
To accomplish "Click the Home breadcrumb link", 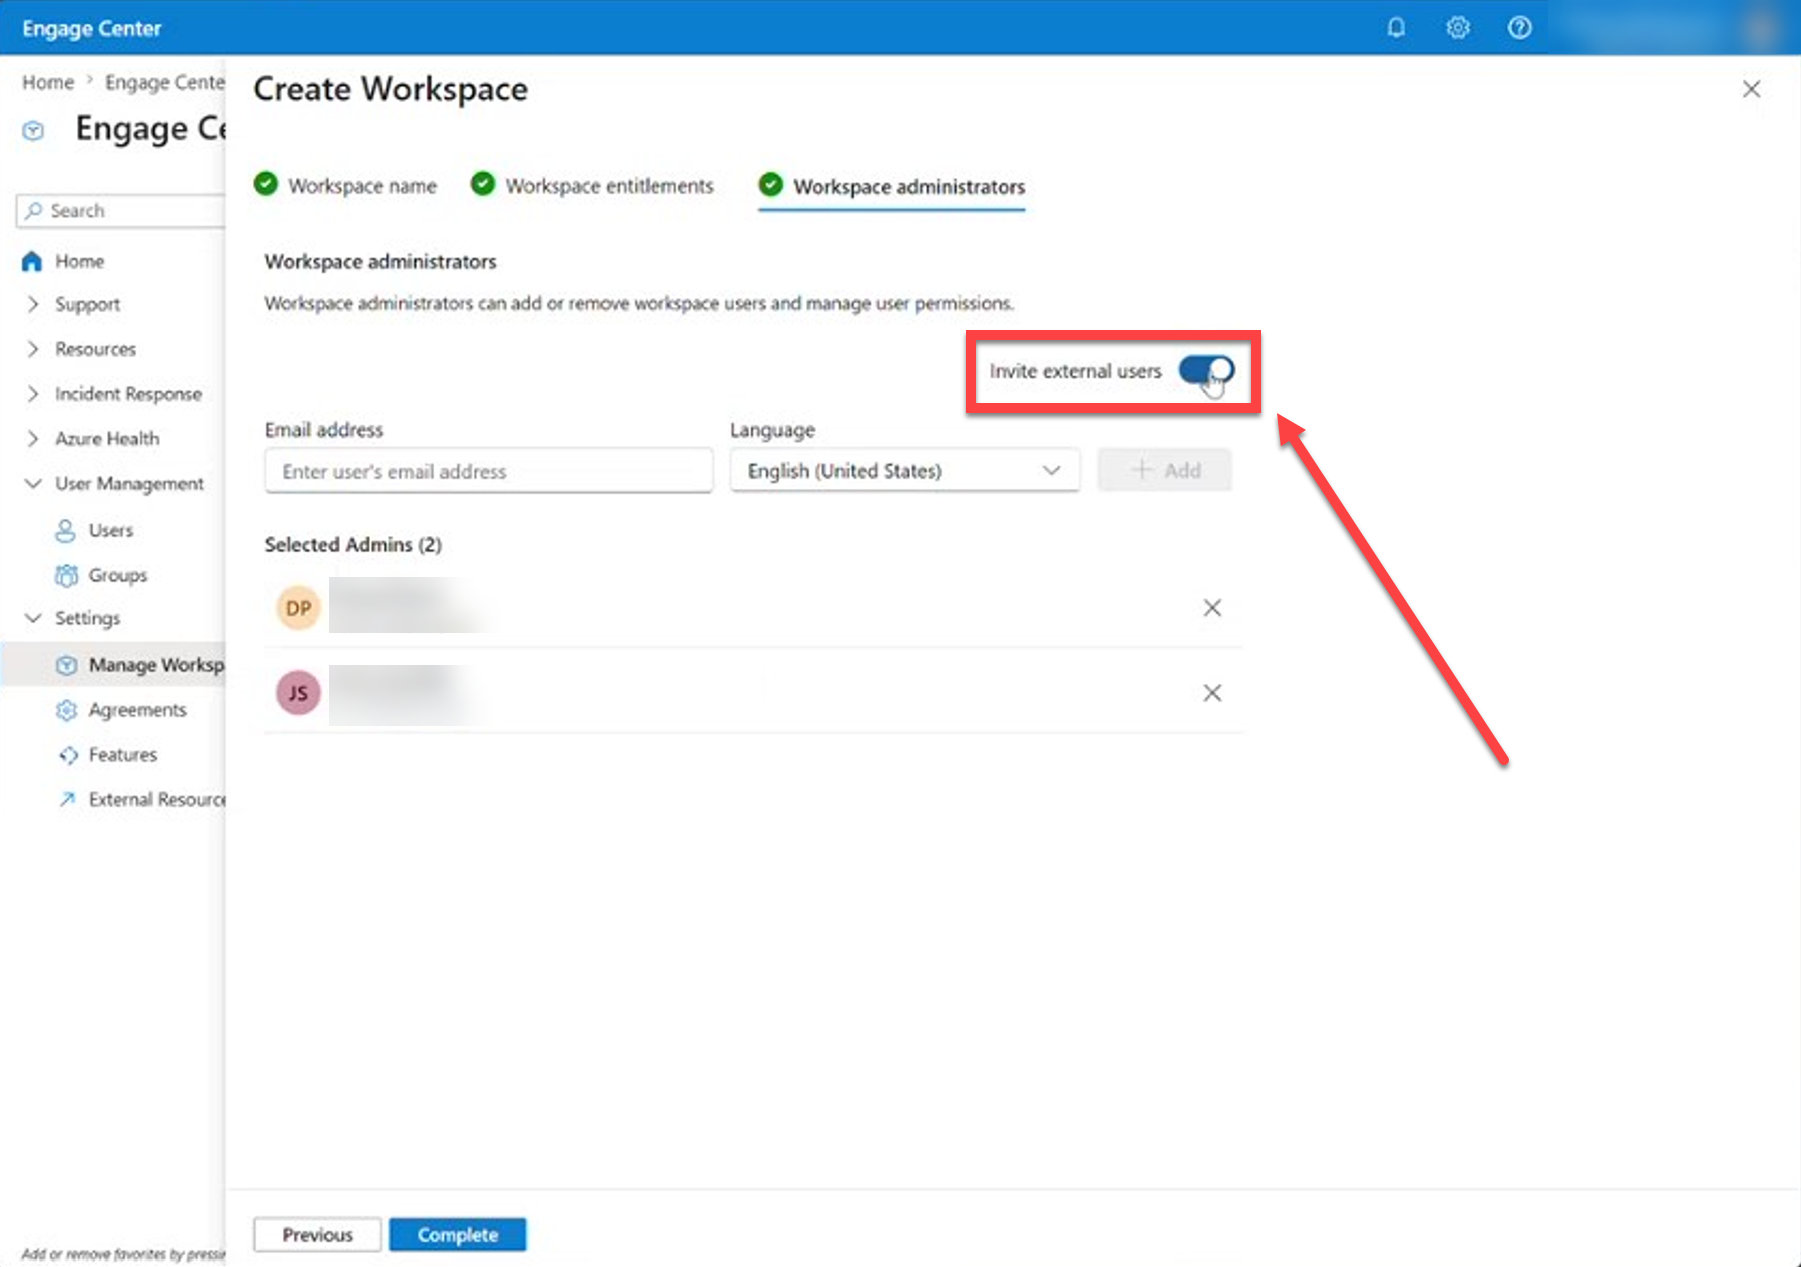I will (x=48, y=82).
